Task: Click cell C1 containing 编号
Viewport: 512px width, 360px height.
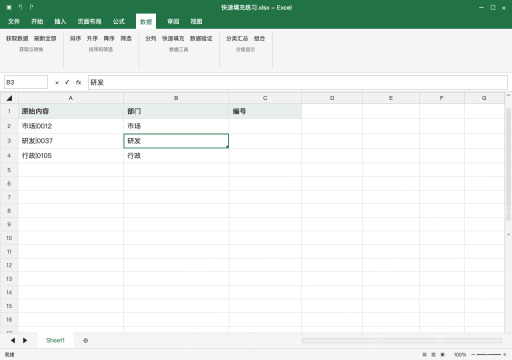Action: 265,111
